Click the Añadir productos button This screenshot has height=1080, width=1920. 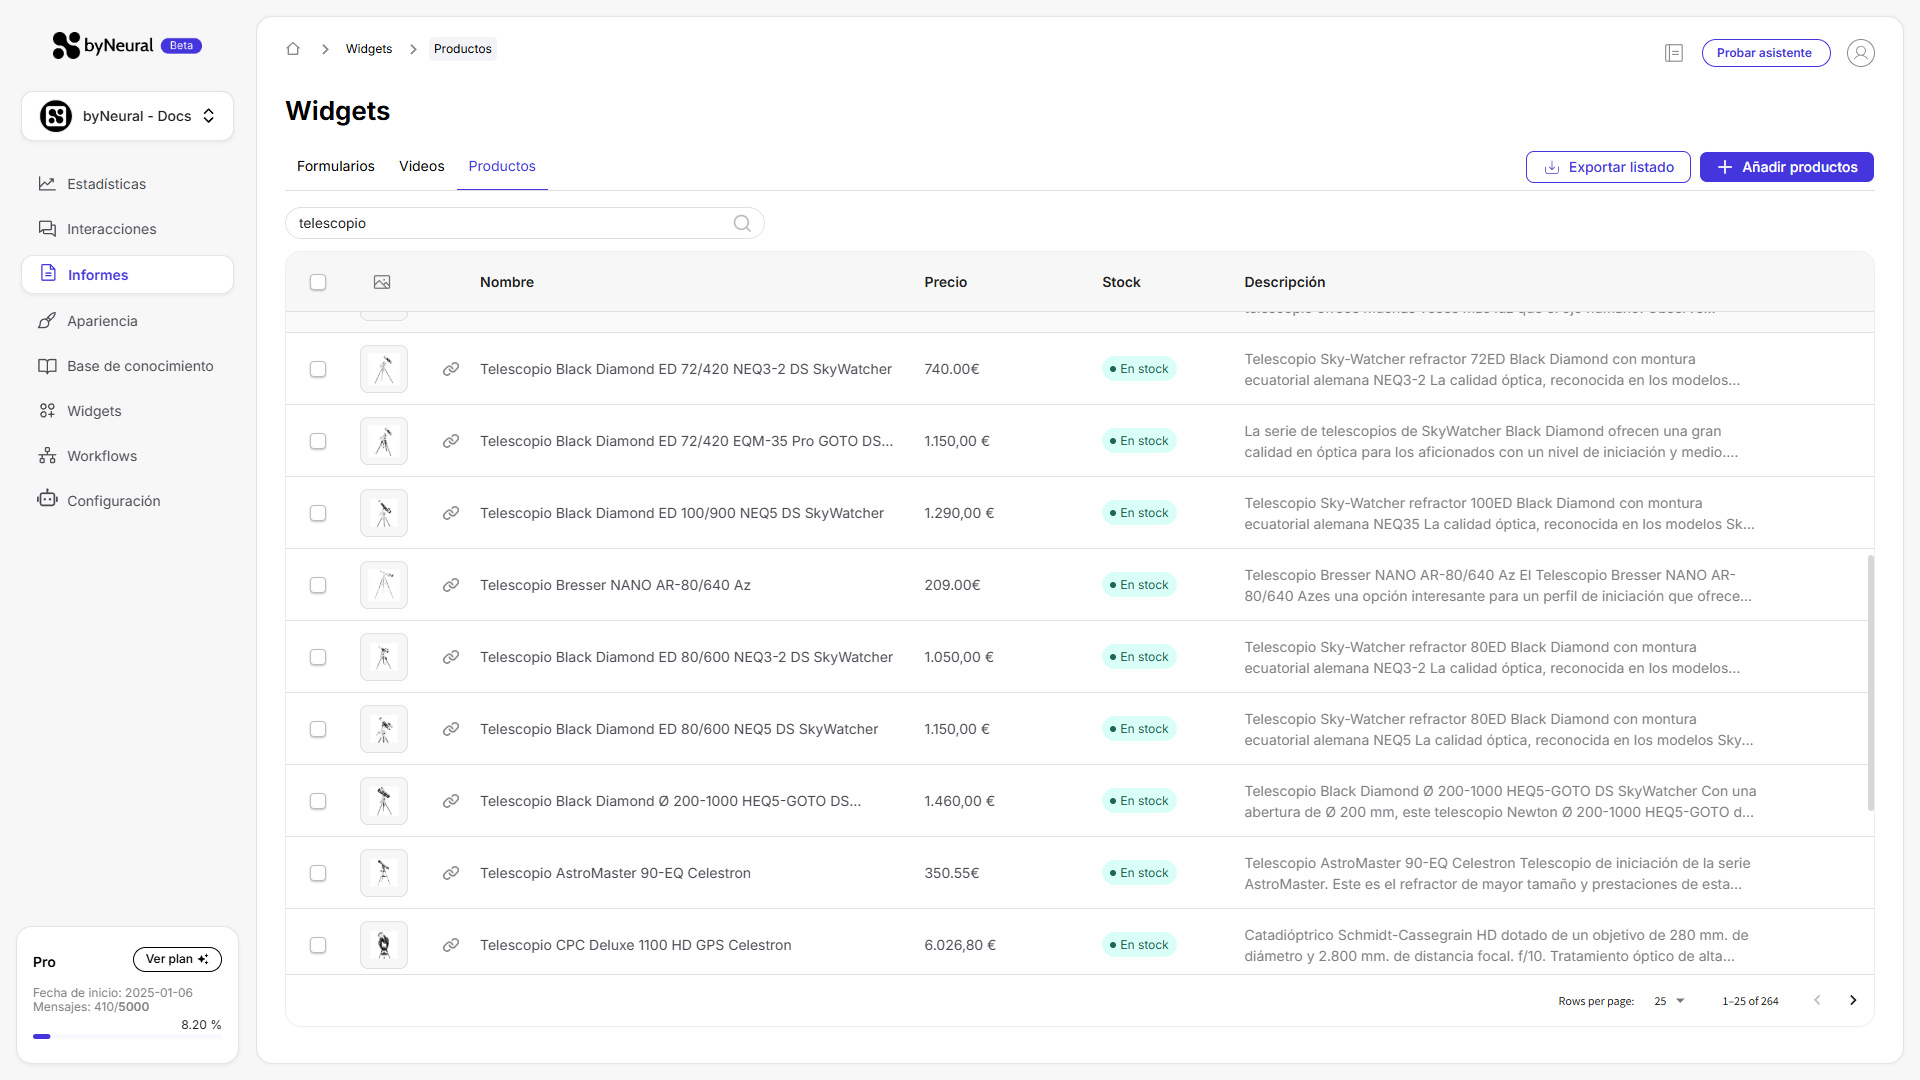[x=1786, y=167]
